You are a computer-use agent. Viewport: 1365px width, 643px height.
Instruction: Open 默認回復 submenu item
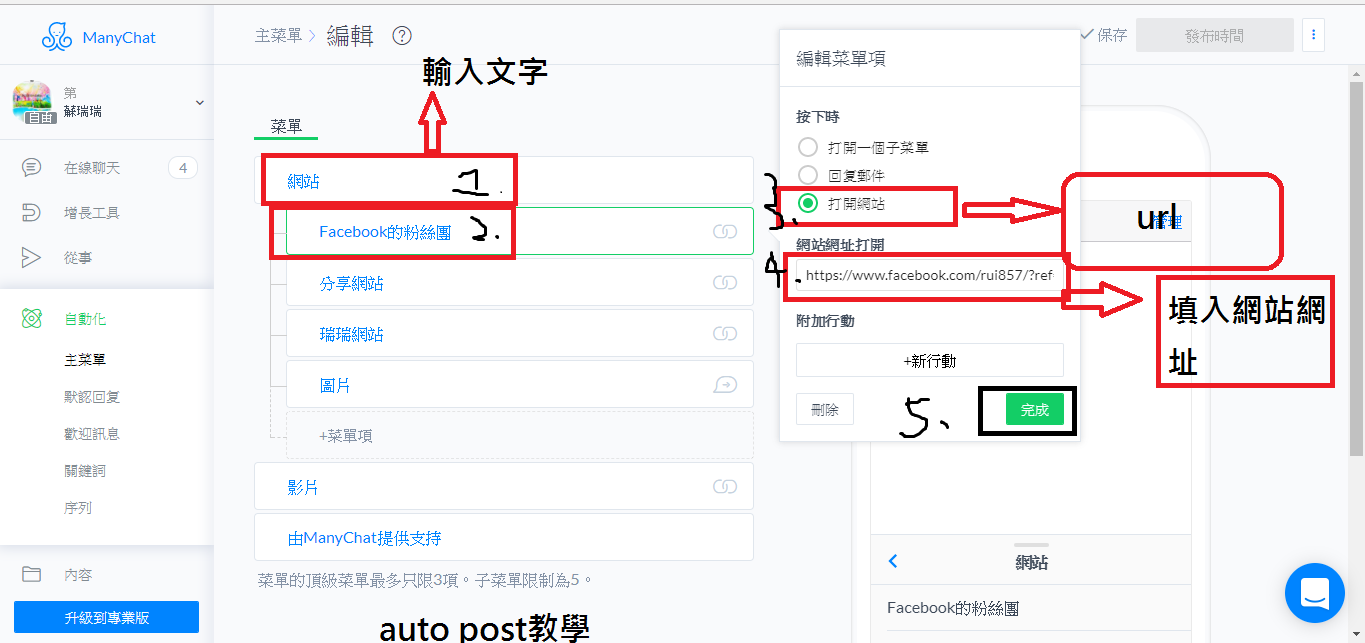coord(92,397)
